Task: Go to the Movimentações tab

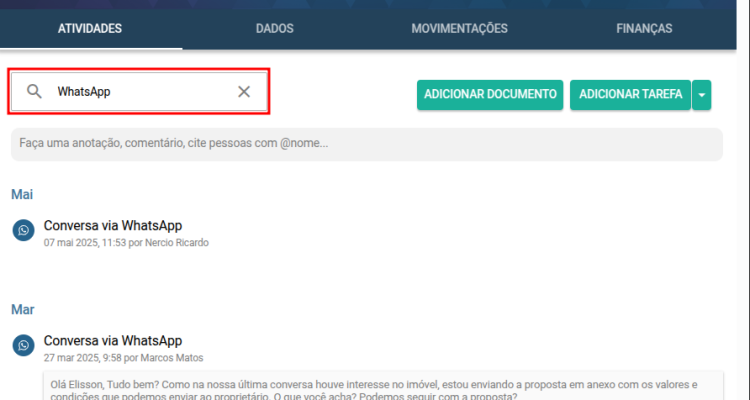Action: click(x=459, y=29)
